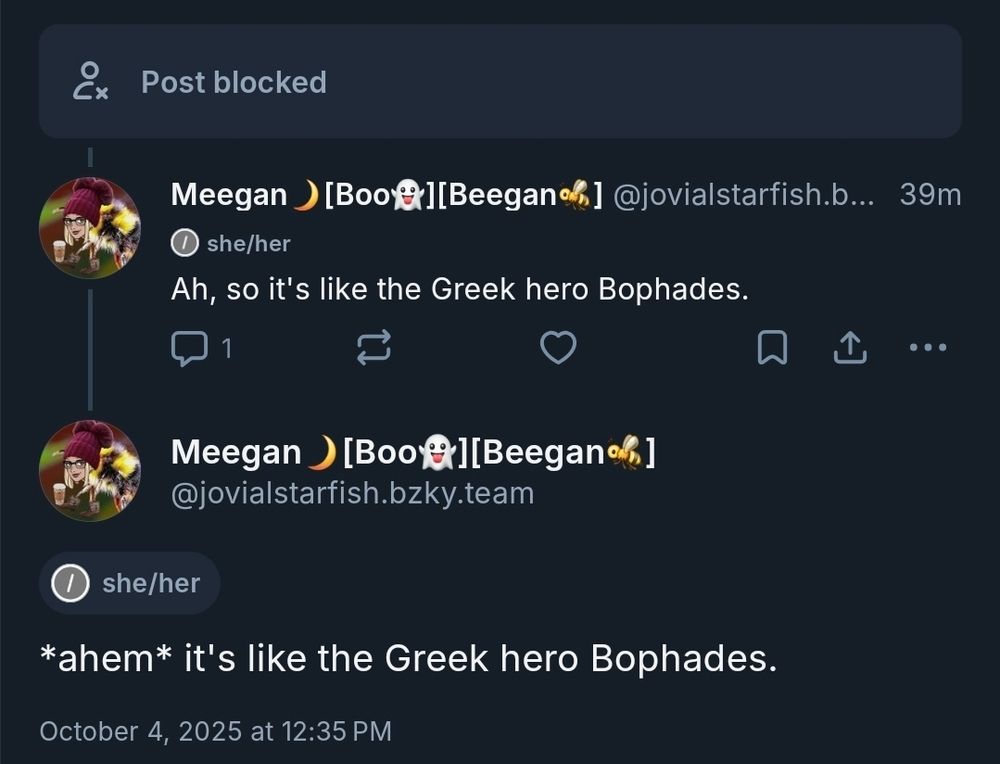
Task: Like the reply with the heart icon
Action: click(x=558, y=348)
